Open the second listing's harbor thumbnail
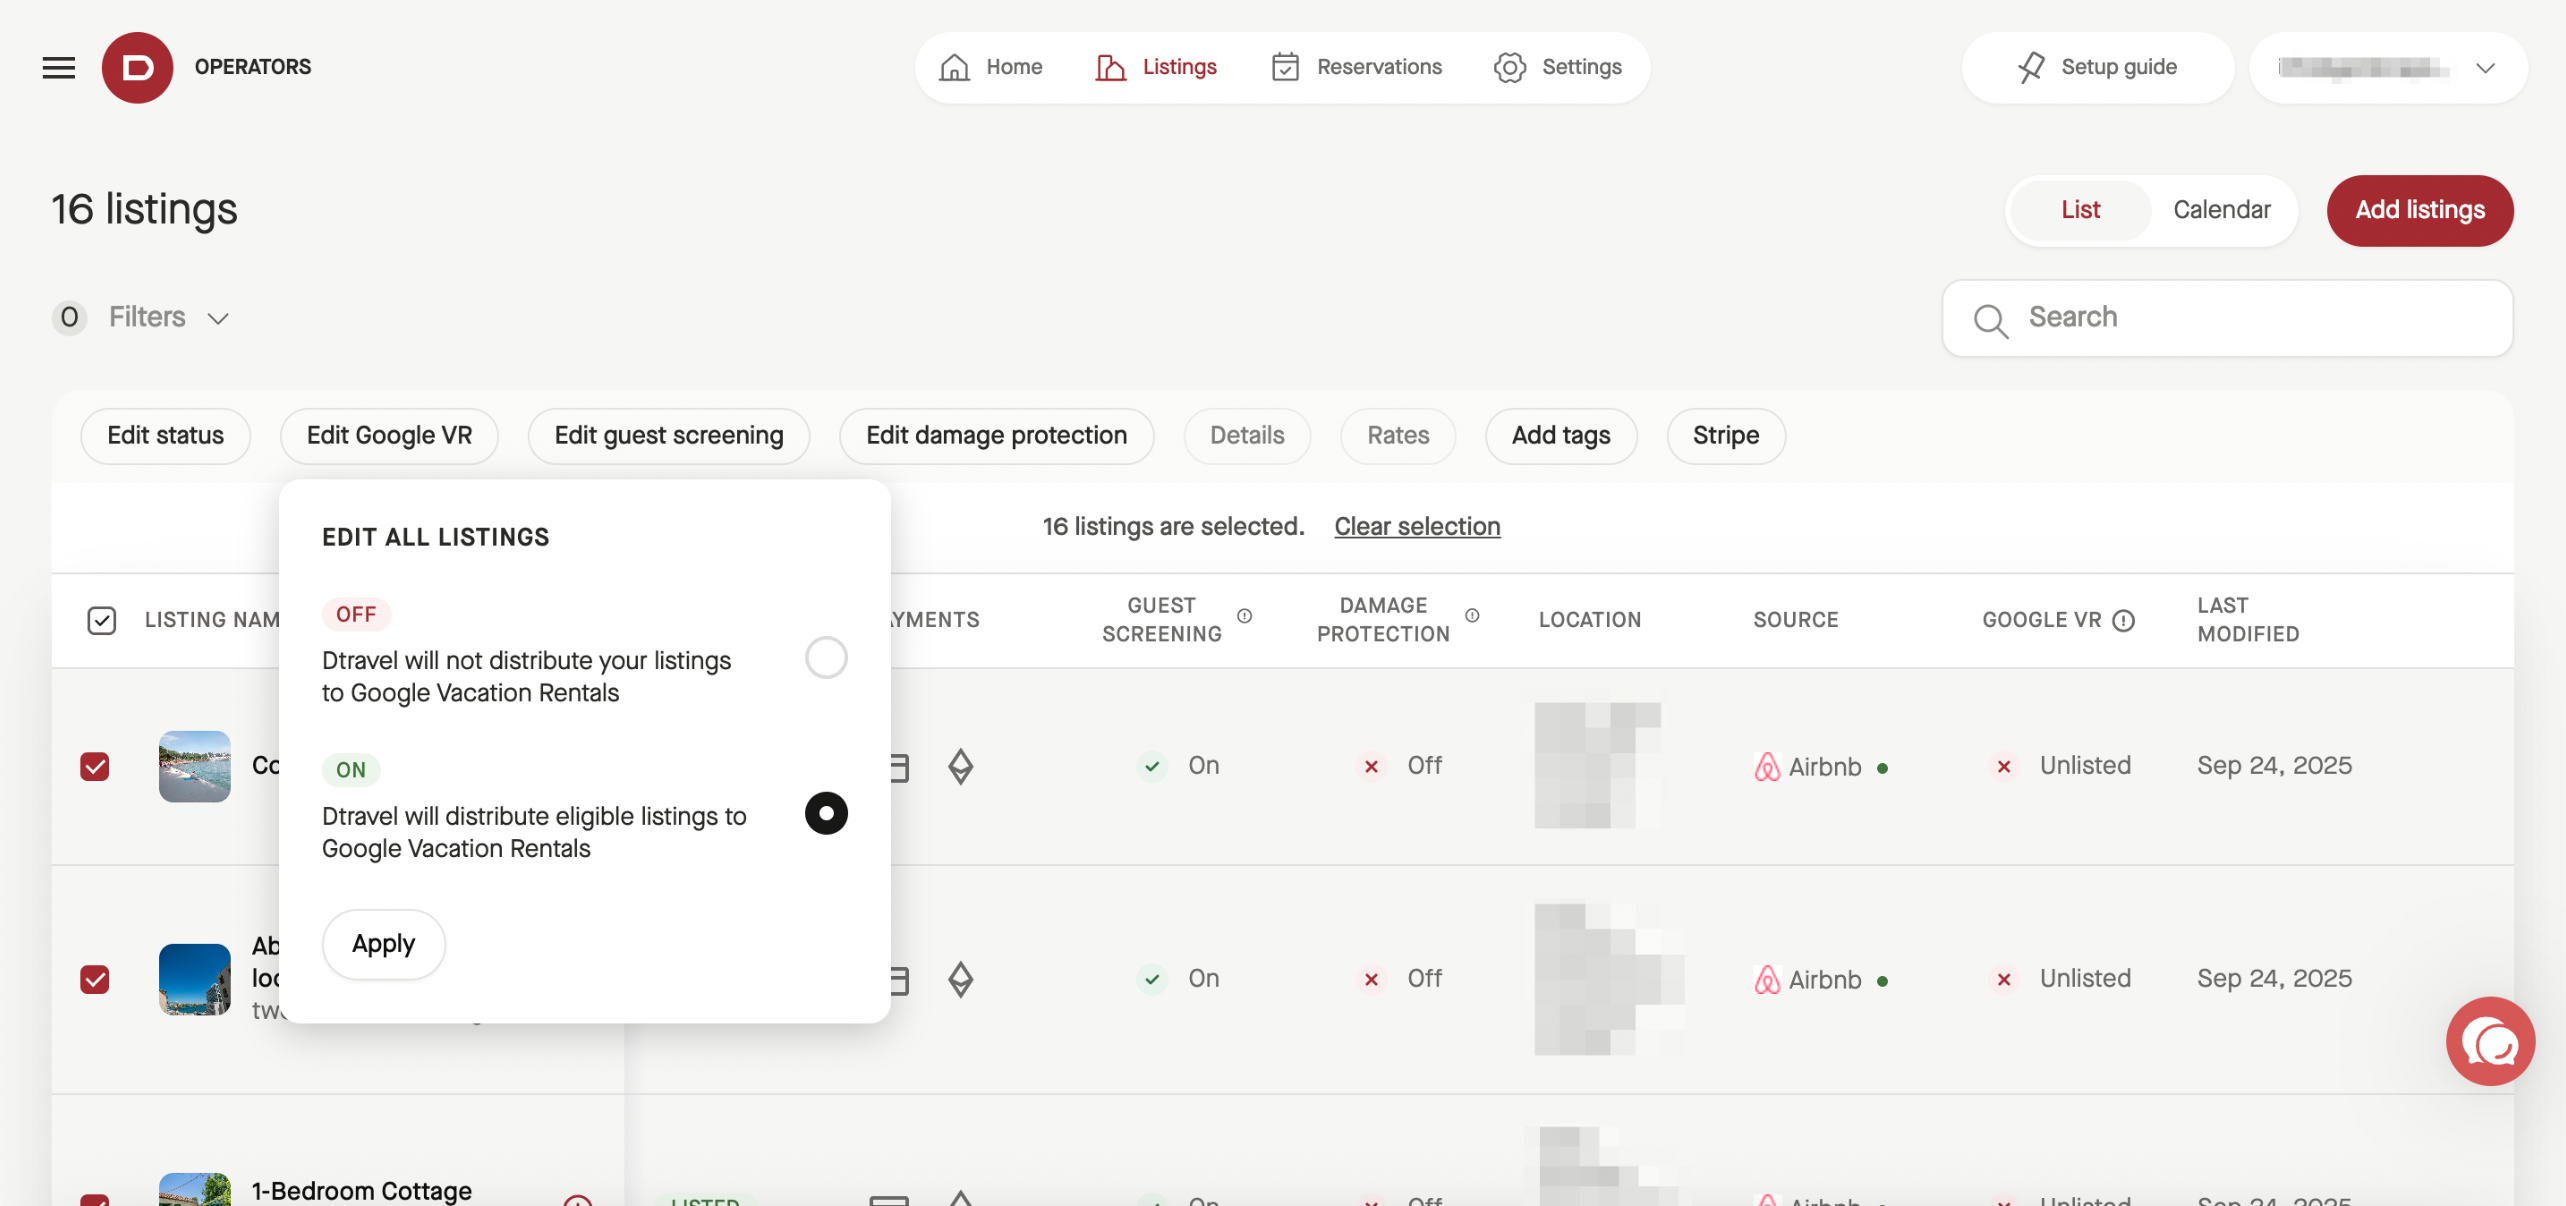Image resolution: width=2566 pixels, height=1206 pixels. point(195,980)
